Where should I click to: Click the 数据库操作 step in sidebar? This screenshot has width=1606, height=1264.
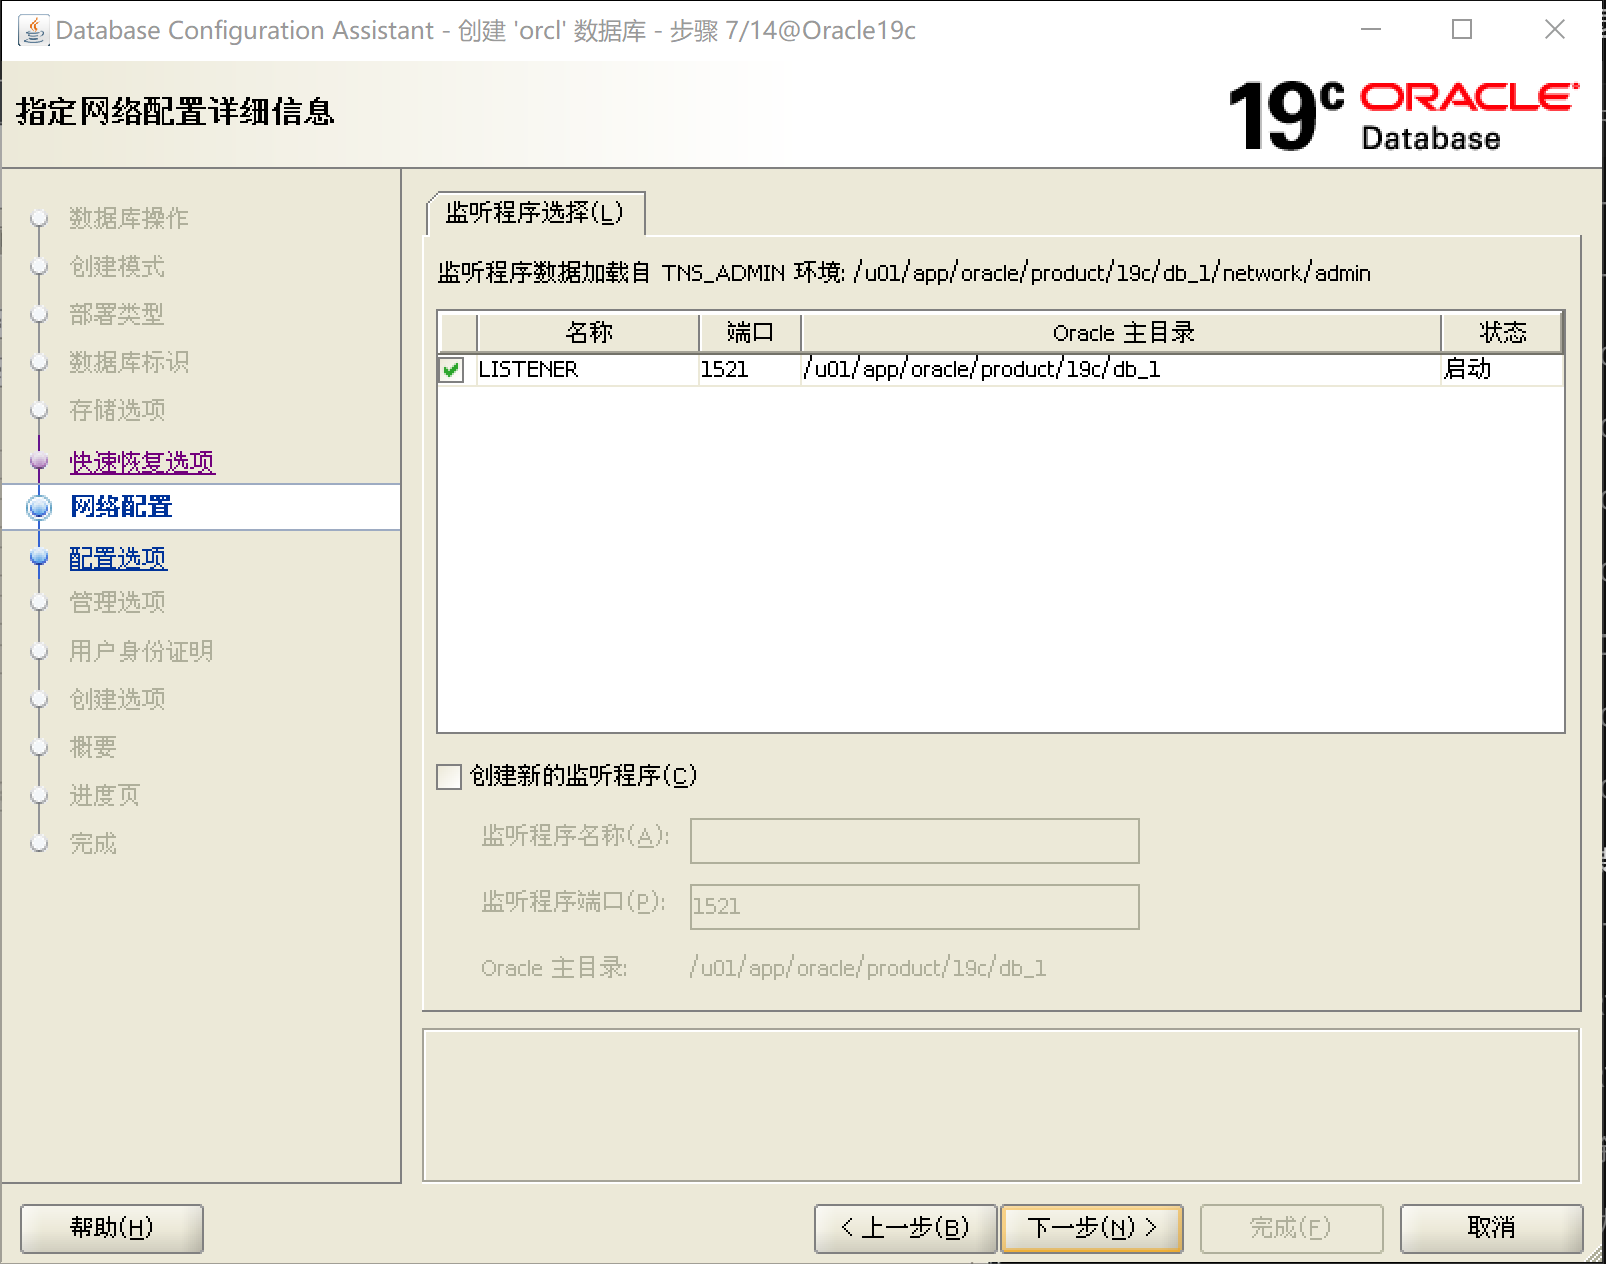(x=129, y=218)
